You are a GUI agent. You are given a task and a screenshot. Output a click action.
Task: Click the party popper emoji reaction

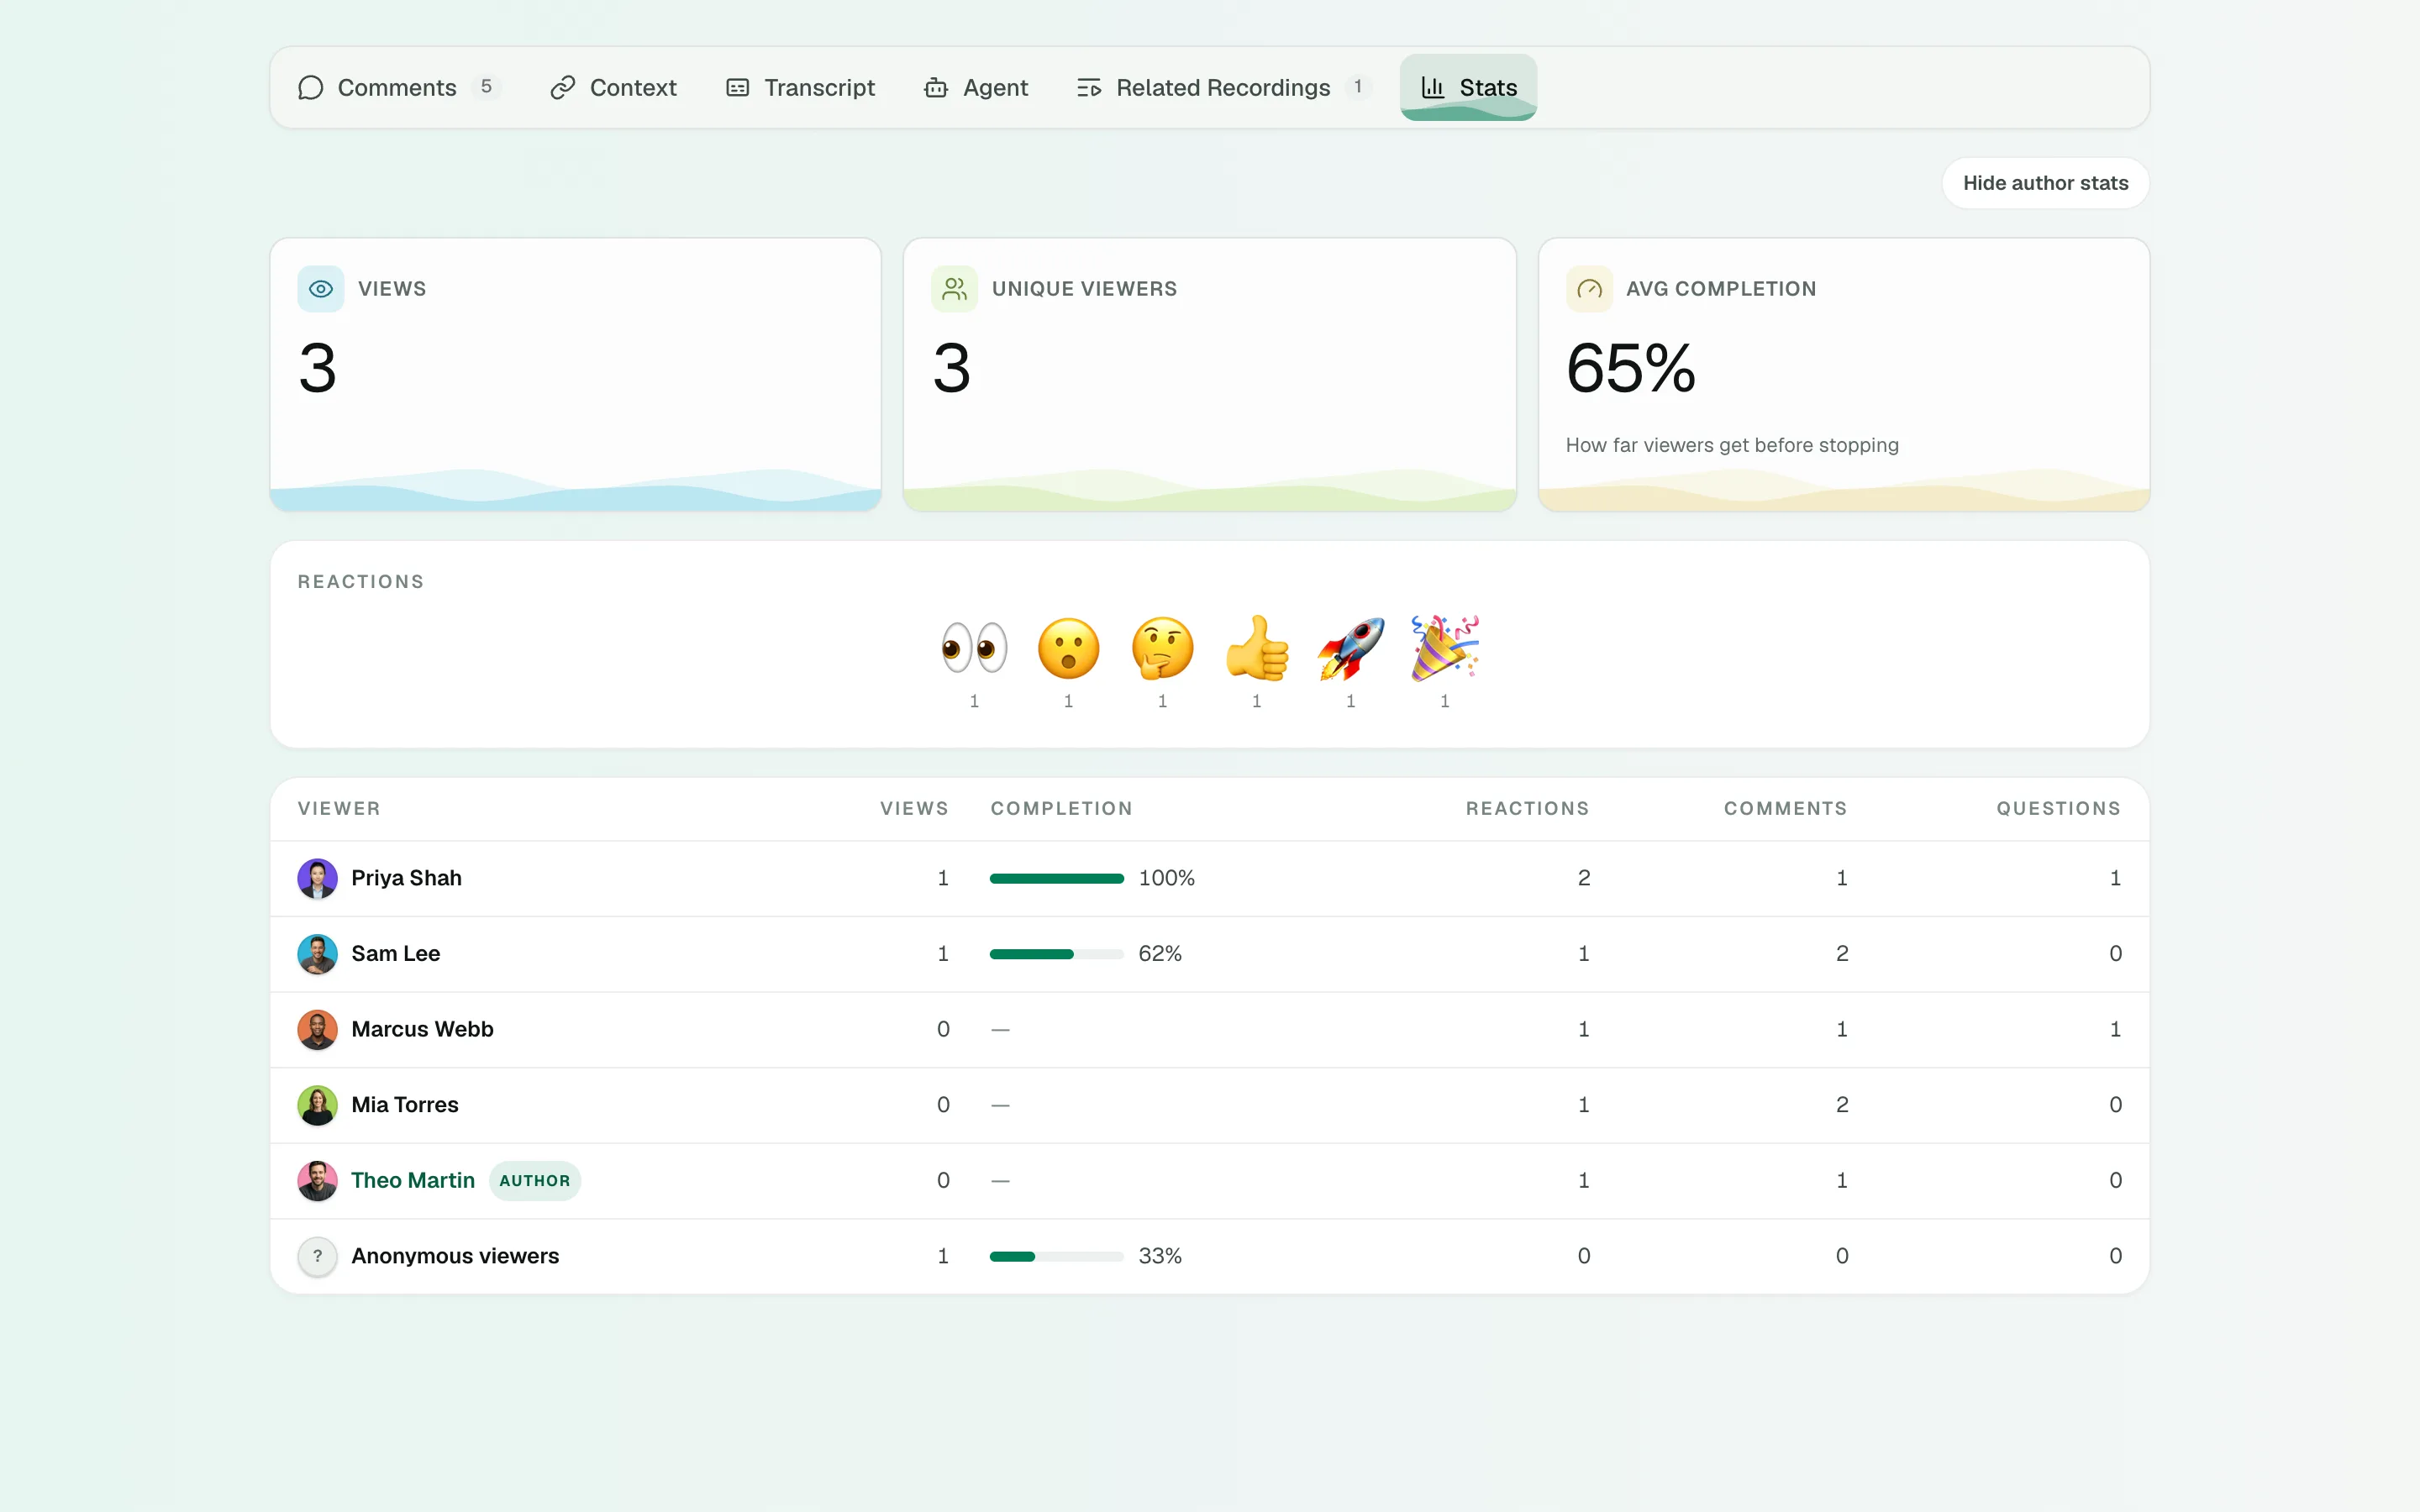click(1444, 648)
